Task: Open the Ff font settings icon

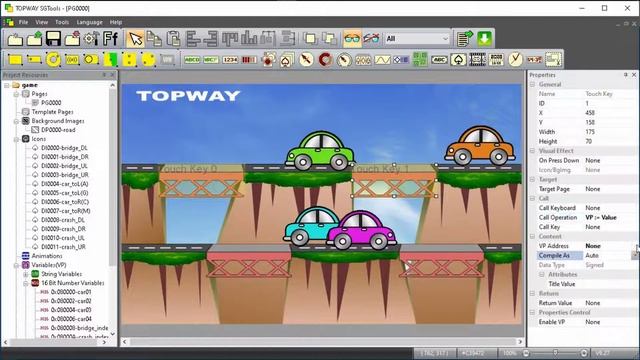Action: pos(110,39)
